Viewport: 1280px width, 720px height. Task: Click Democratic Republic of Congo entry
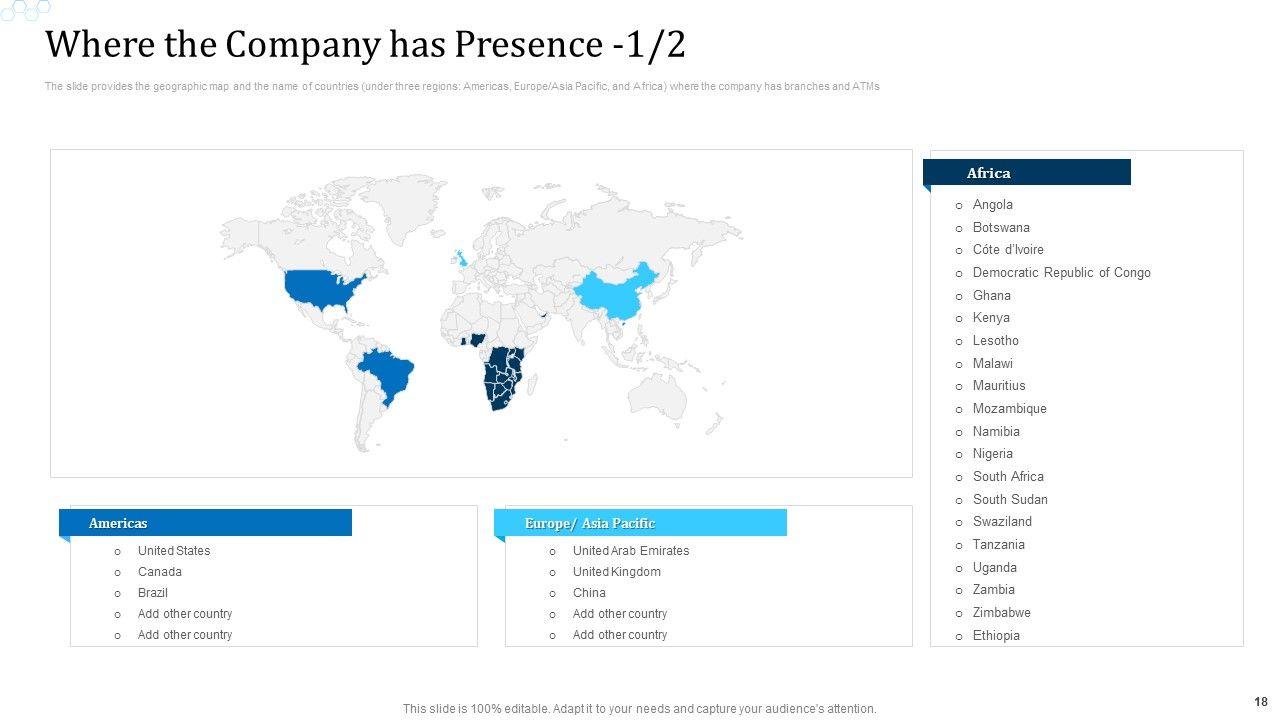[1061, 273]
